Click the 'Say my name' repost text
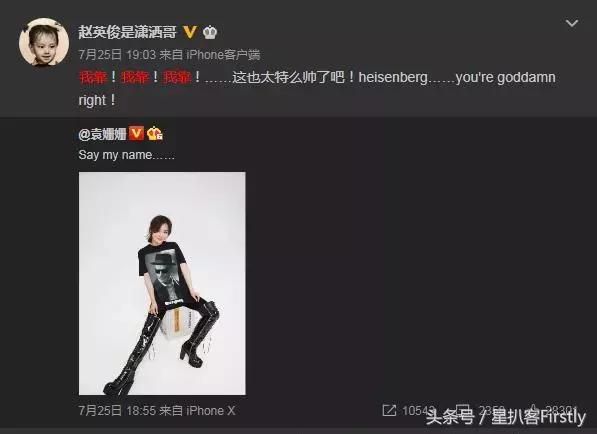Viewport: 597px width, 434px height. 127,155
